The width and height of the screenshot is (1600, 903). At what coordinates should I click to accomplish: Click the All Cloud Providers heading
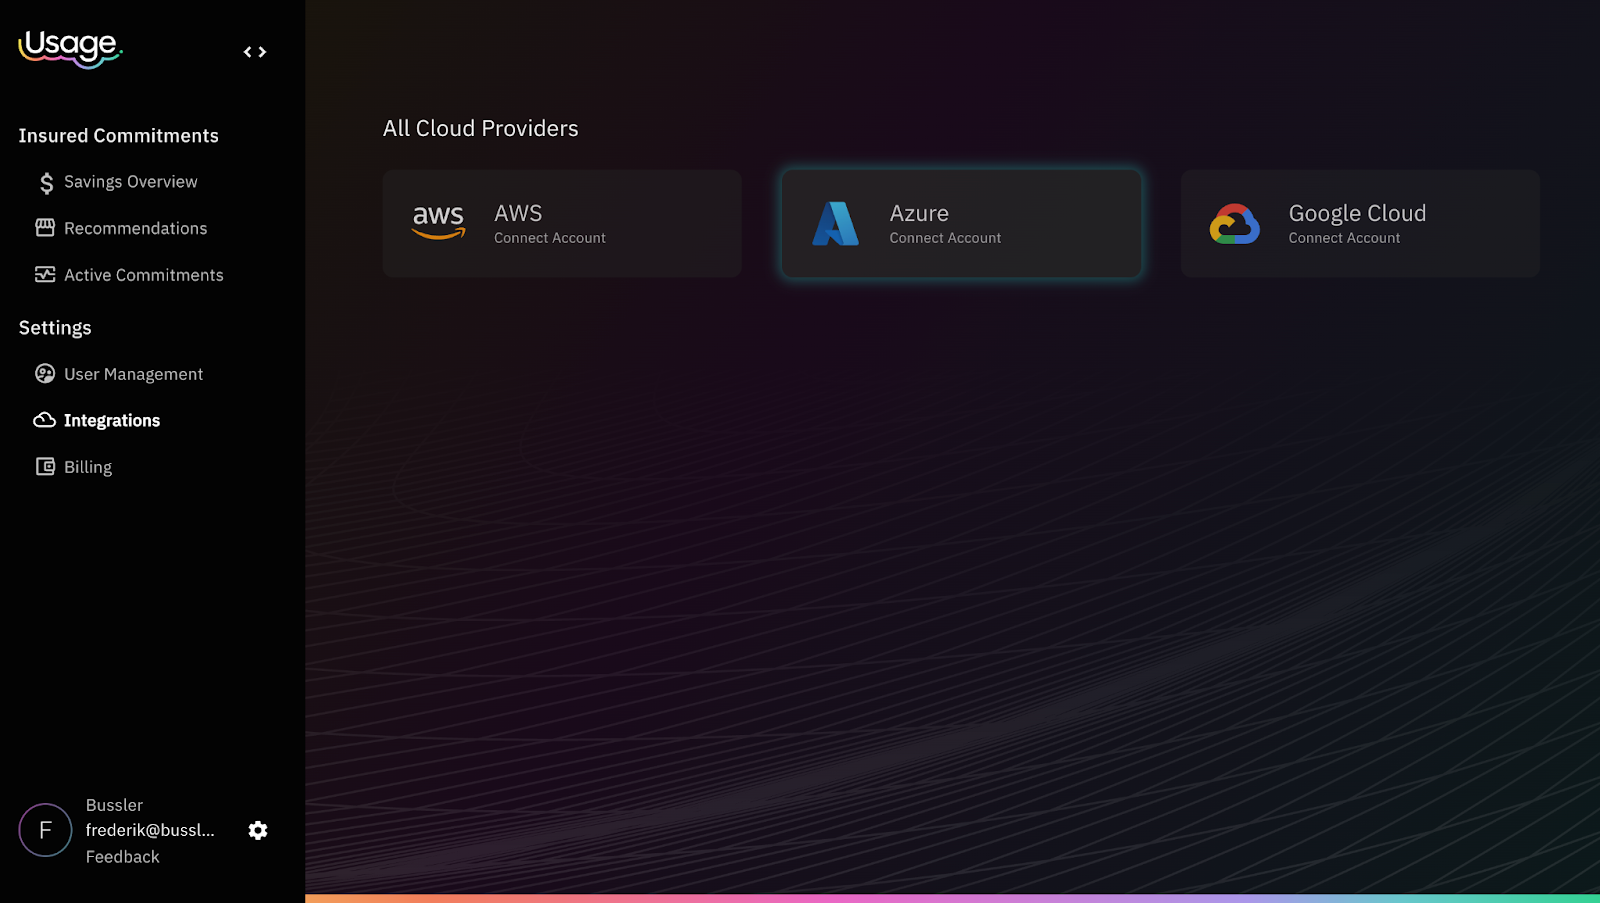click(480, 128)
